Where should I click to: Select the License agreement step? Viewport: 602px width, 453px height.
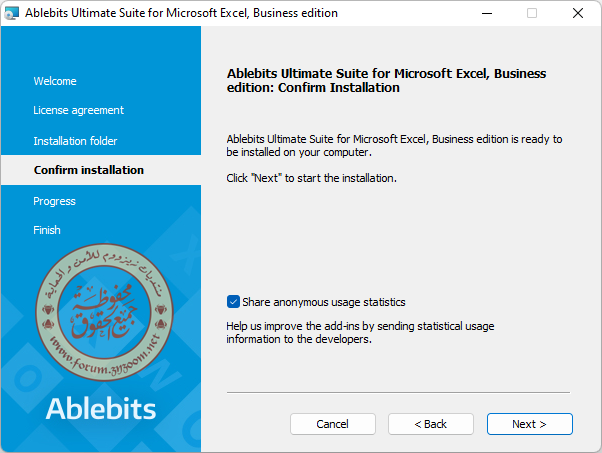78,110
